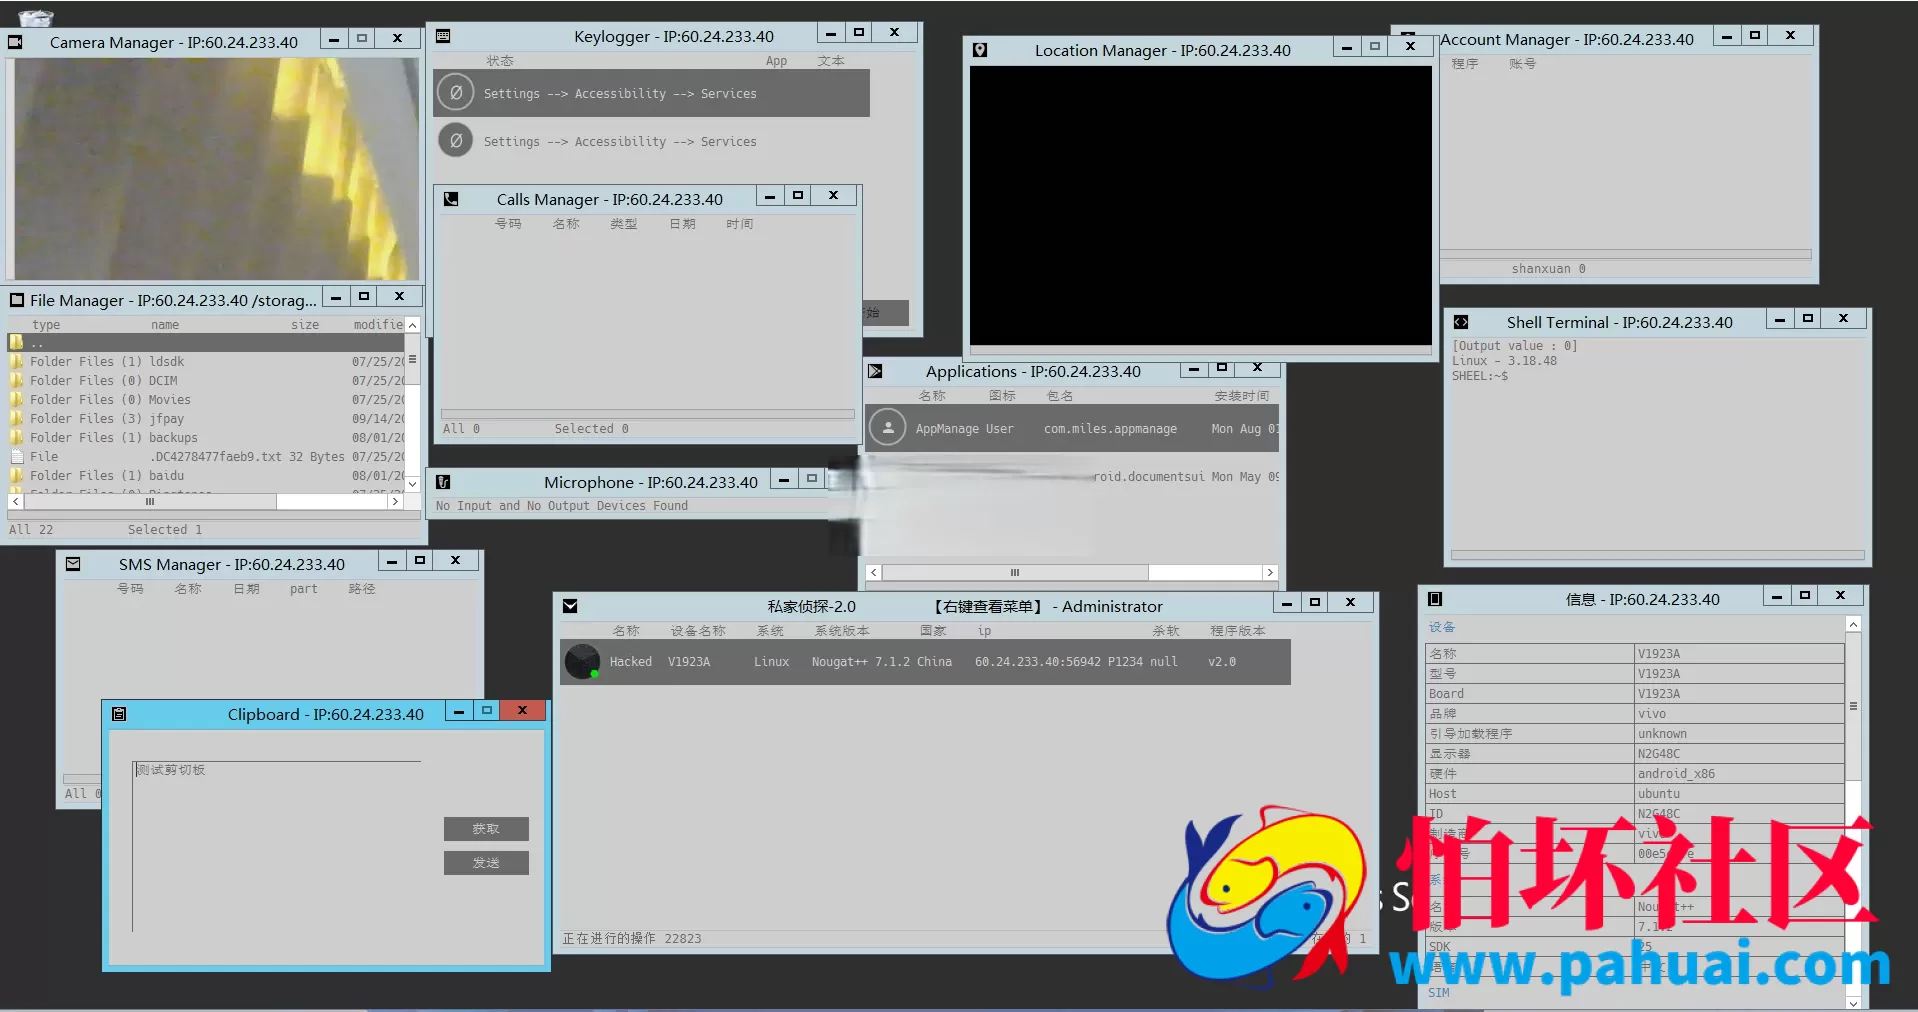Screen dimensions: 1918x1012
Task: Toggle the first Keylogger accessibility status circle
Action: coord(456,93)
